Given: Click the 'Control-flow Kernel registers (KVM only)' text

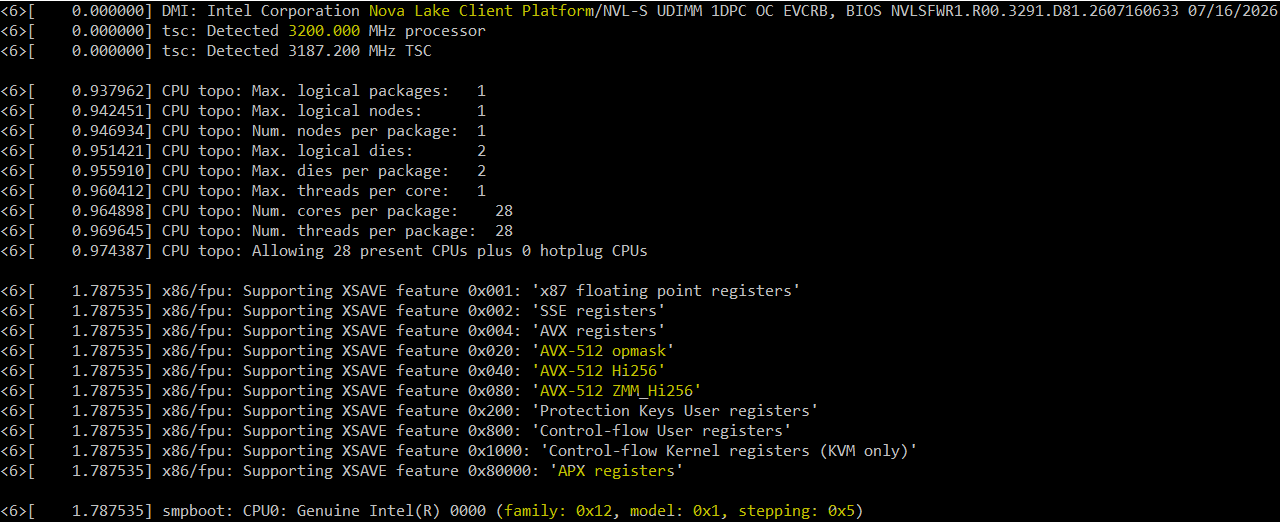Looking at the screenshot, I should click(727, 451).
